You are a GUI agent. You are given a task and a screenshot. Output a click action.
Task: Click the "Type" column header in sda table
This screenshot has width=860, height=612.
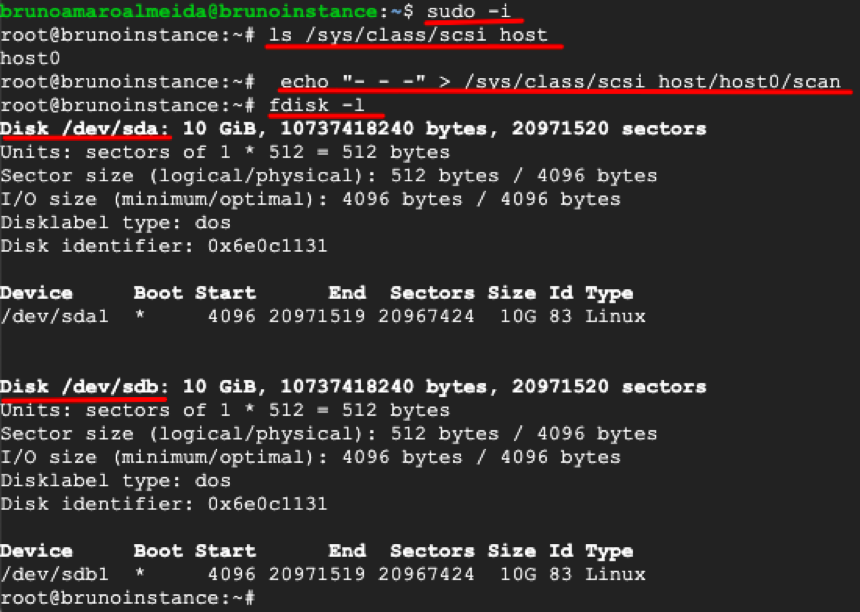[x=609, y=294]
